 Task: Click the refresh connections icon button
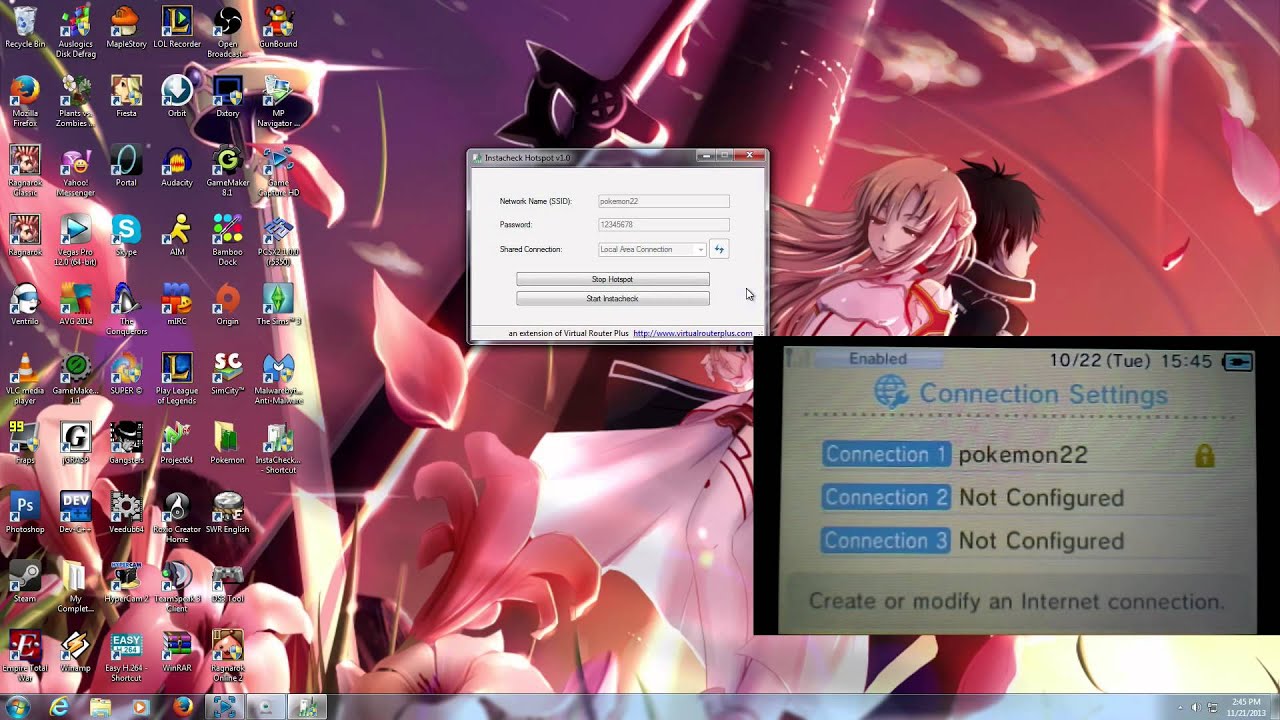tap(719, 249)
